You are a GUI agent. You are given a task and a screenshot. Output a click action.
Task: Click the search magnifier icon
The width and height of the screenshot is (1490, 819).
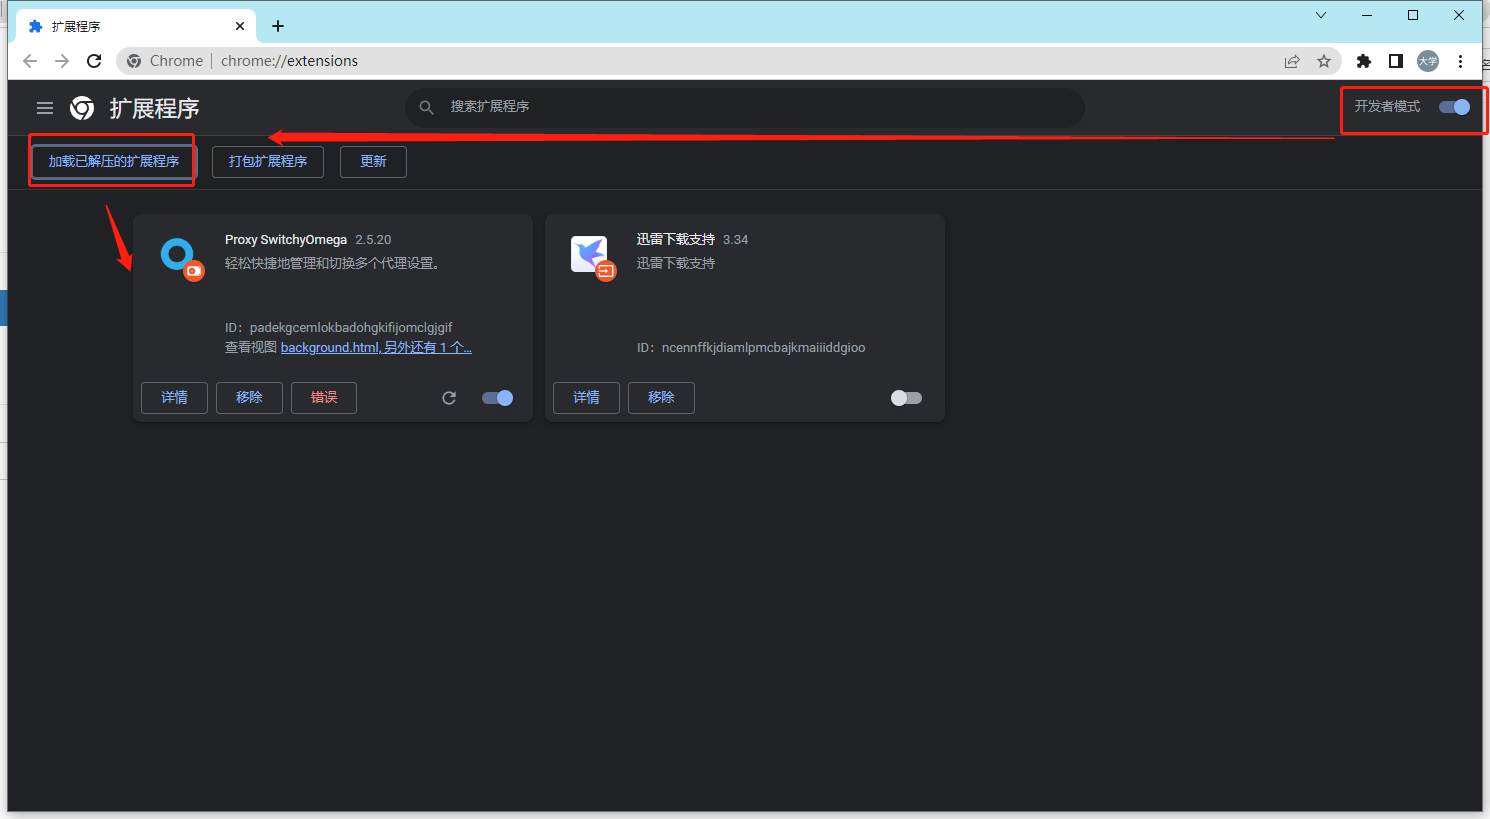coord(427,107)
